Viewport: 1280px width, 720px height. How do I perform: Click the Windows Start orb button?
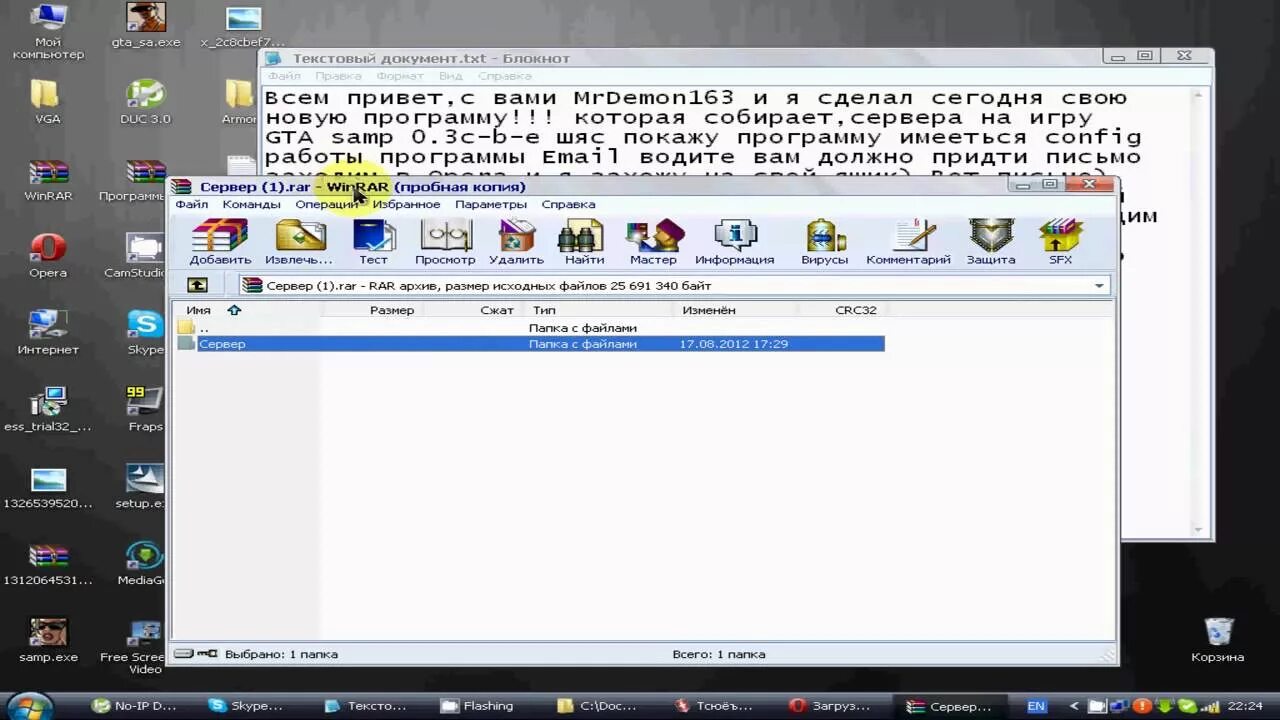point(30,705)
